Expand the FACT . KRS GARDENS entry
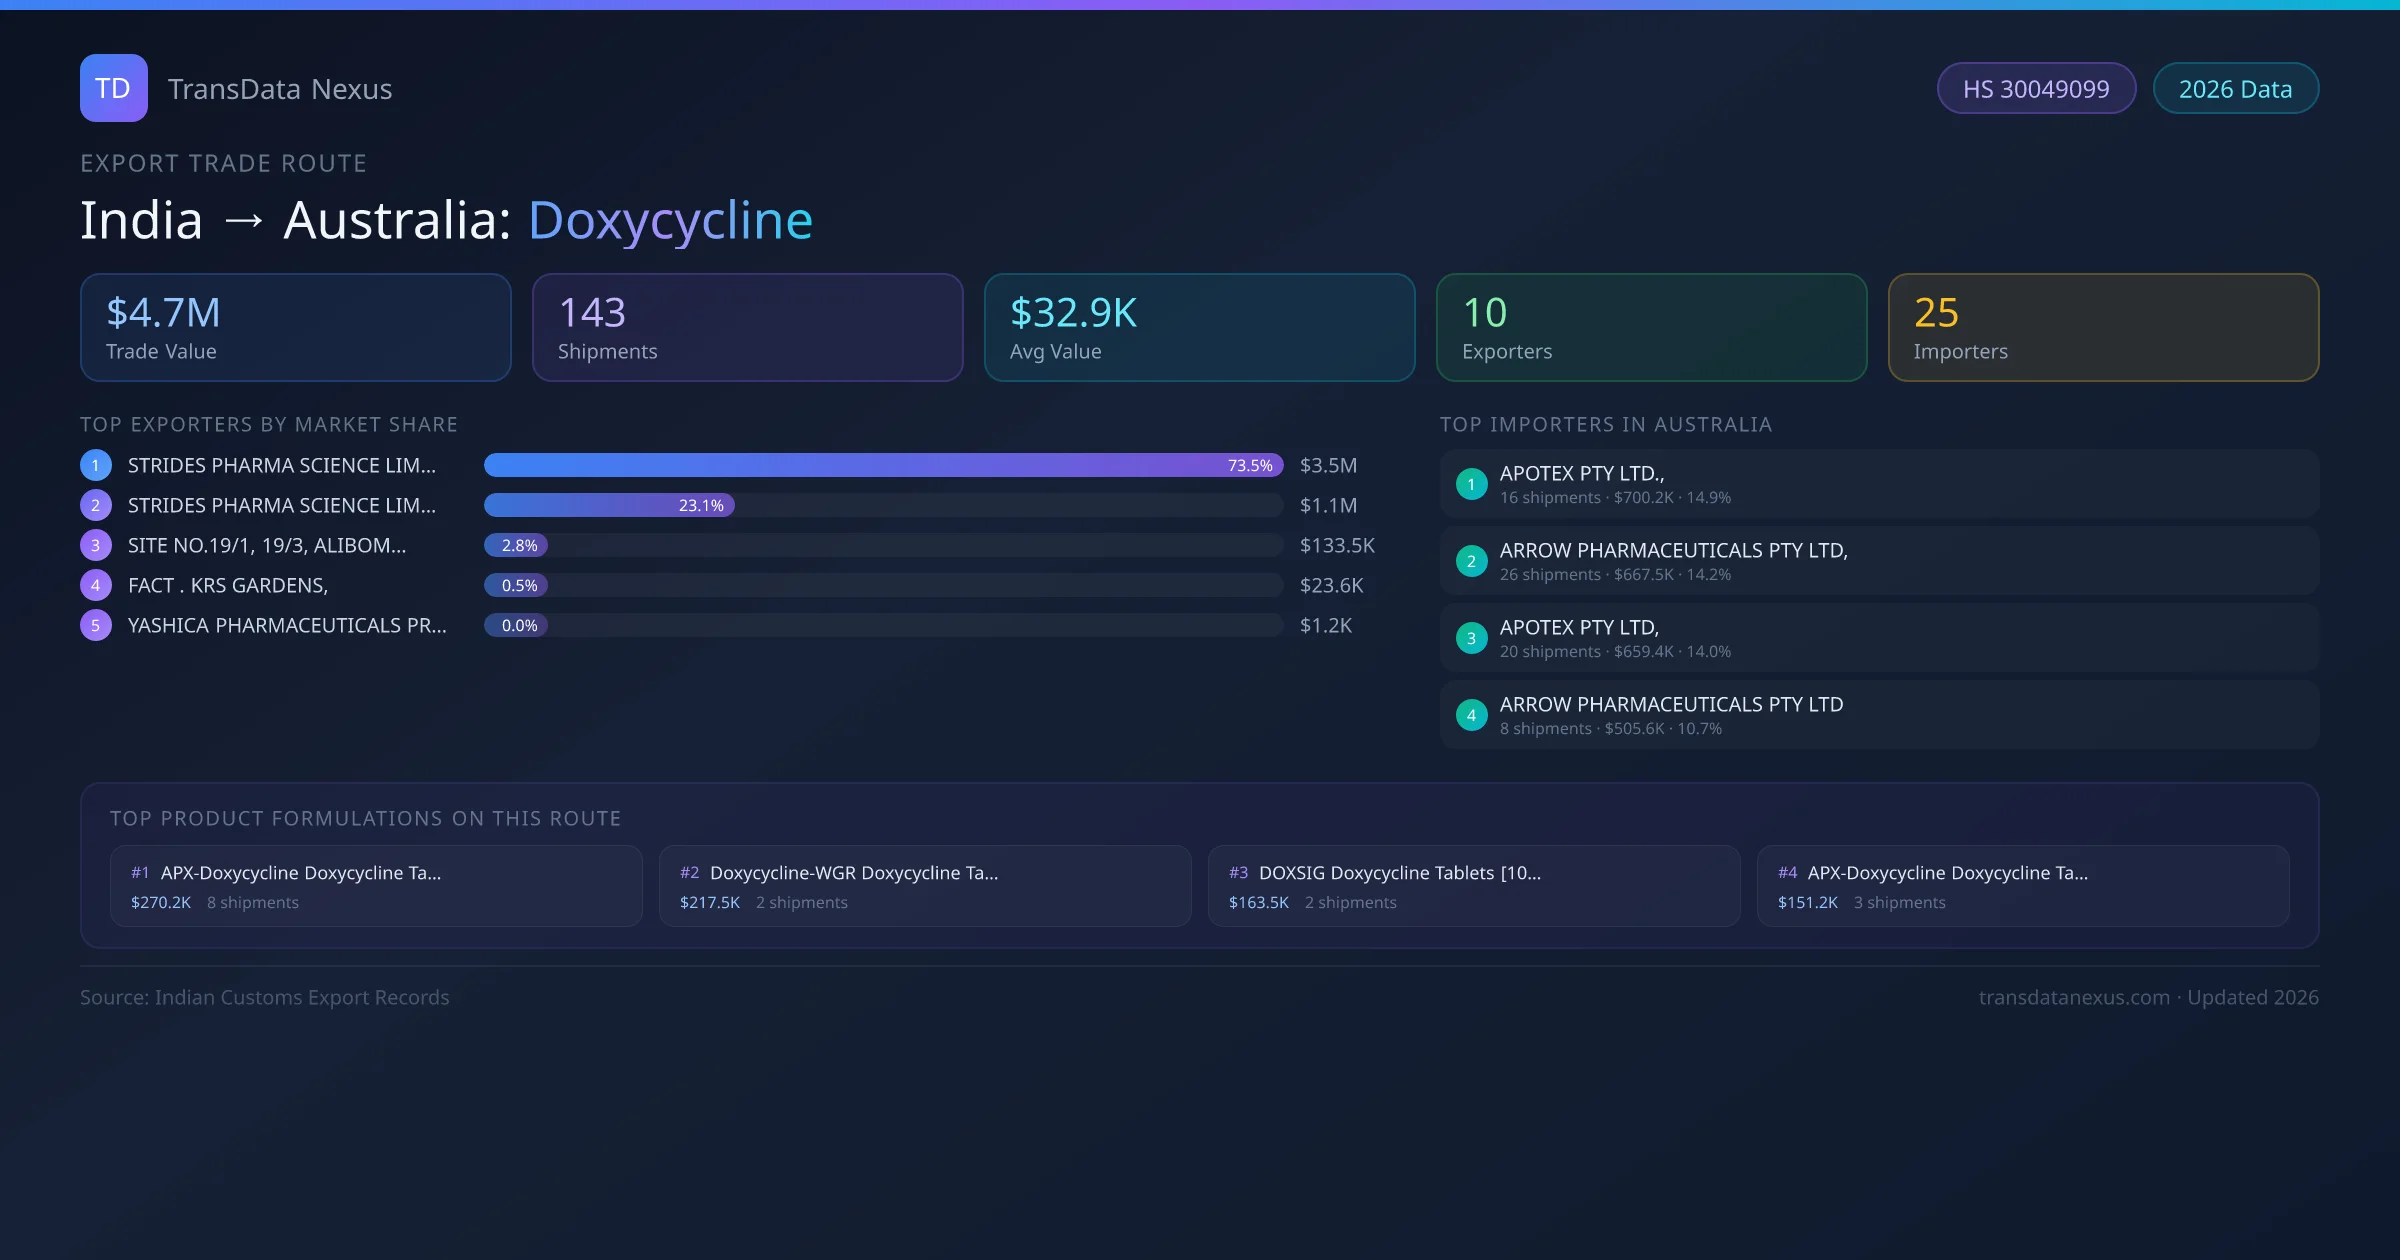Screen dimensions: 2400x1260 point(227,585)
